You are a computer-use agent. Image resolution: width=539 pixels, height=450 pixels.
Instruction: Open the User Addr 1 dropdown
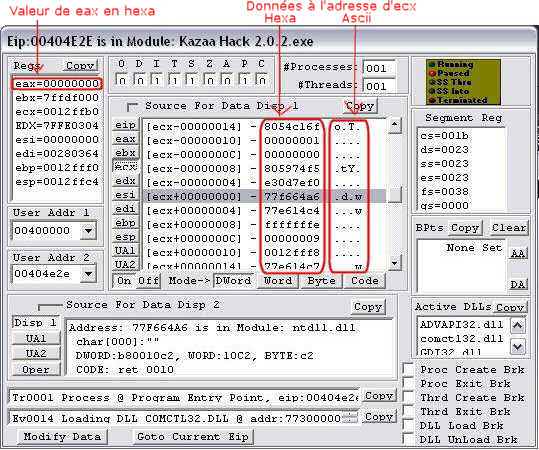pos(88,231)
